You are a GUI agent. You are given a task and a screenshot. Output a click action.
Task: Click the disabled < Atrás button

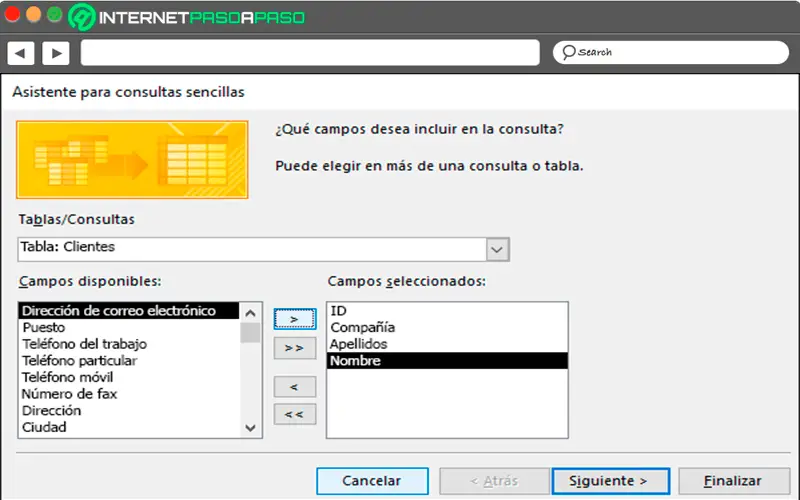tap(494, 481)
